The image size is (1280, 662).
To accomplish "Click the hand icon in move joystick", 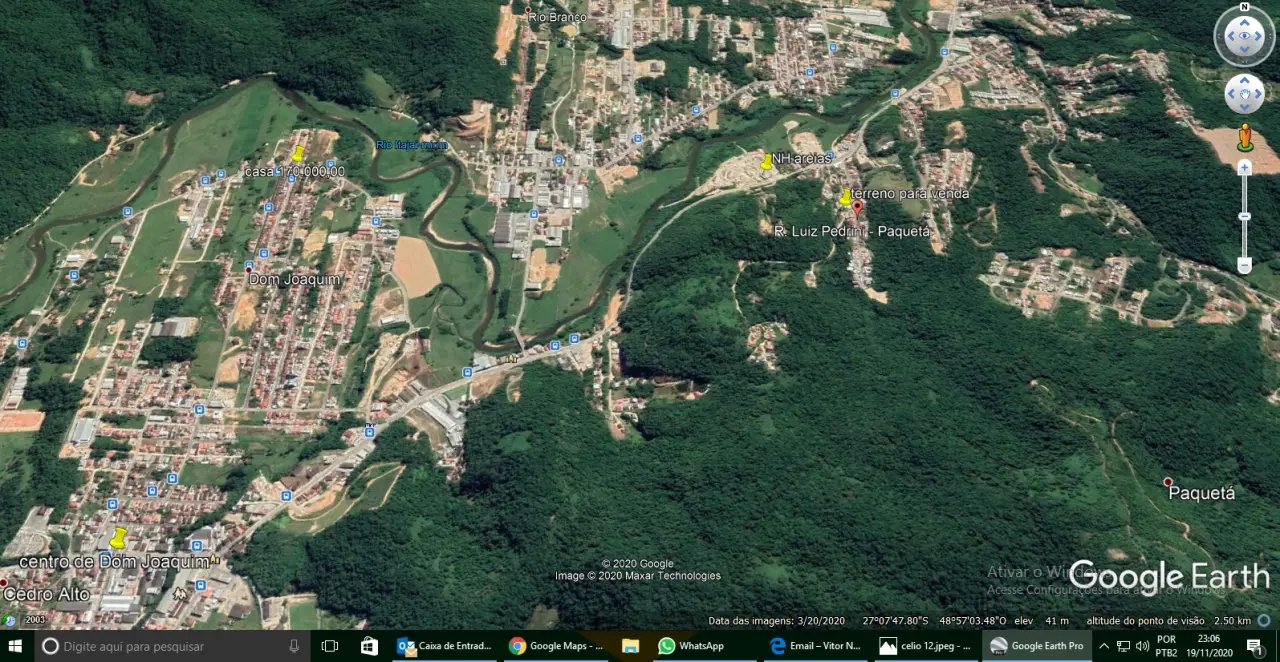I will [x=1244, y=94].
